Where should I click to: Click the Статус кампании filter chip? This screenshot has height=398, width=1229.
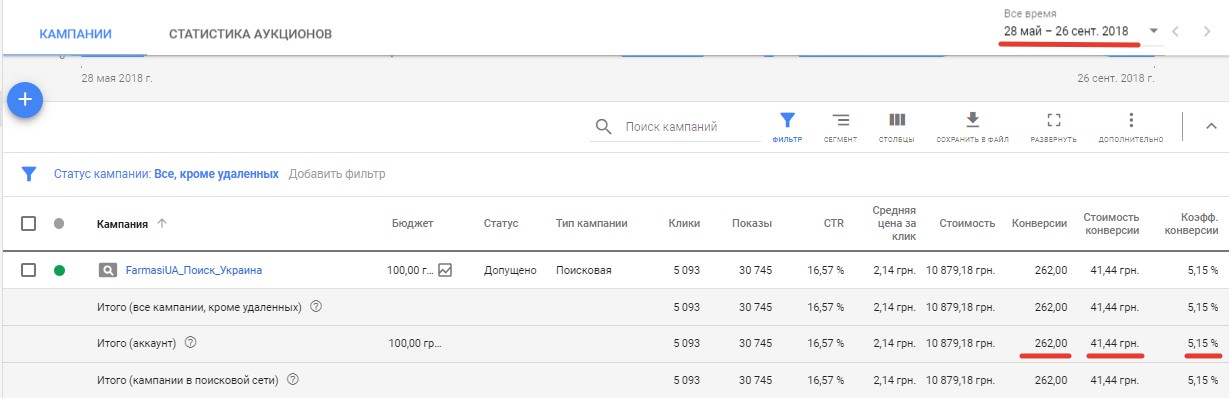[x=166, y=174]
